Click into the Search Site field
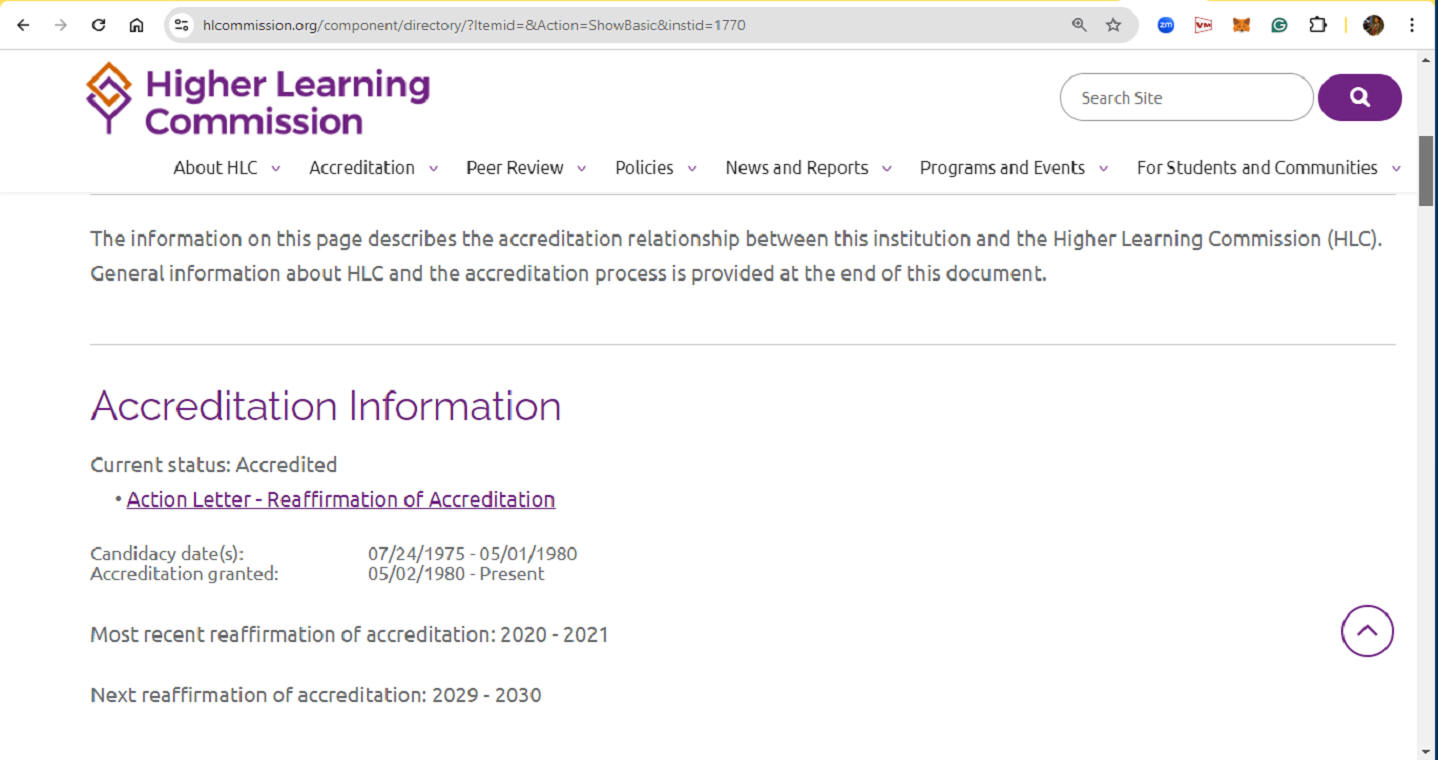This screenshot has height=760, width=1438. 1185,98
